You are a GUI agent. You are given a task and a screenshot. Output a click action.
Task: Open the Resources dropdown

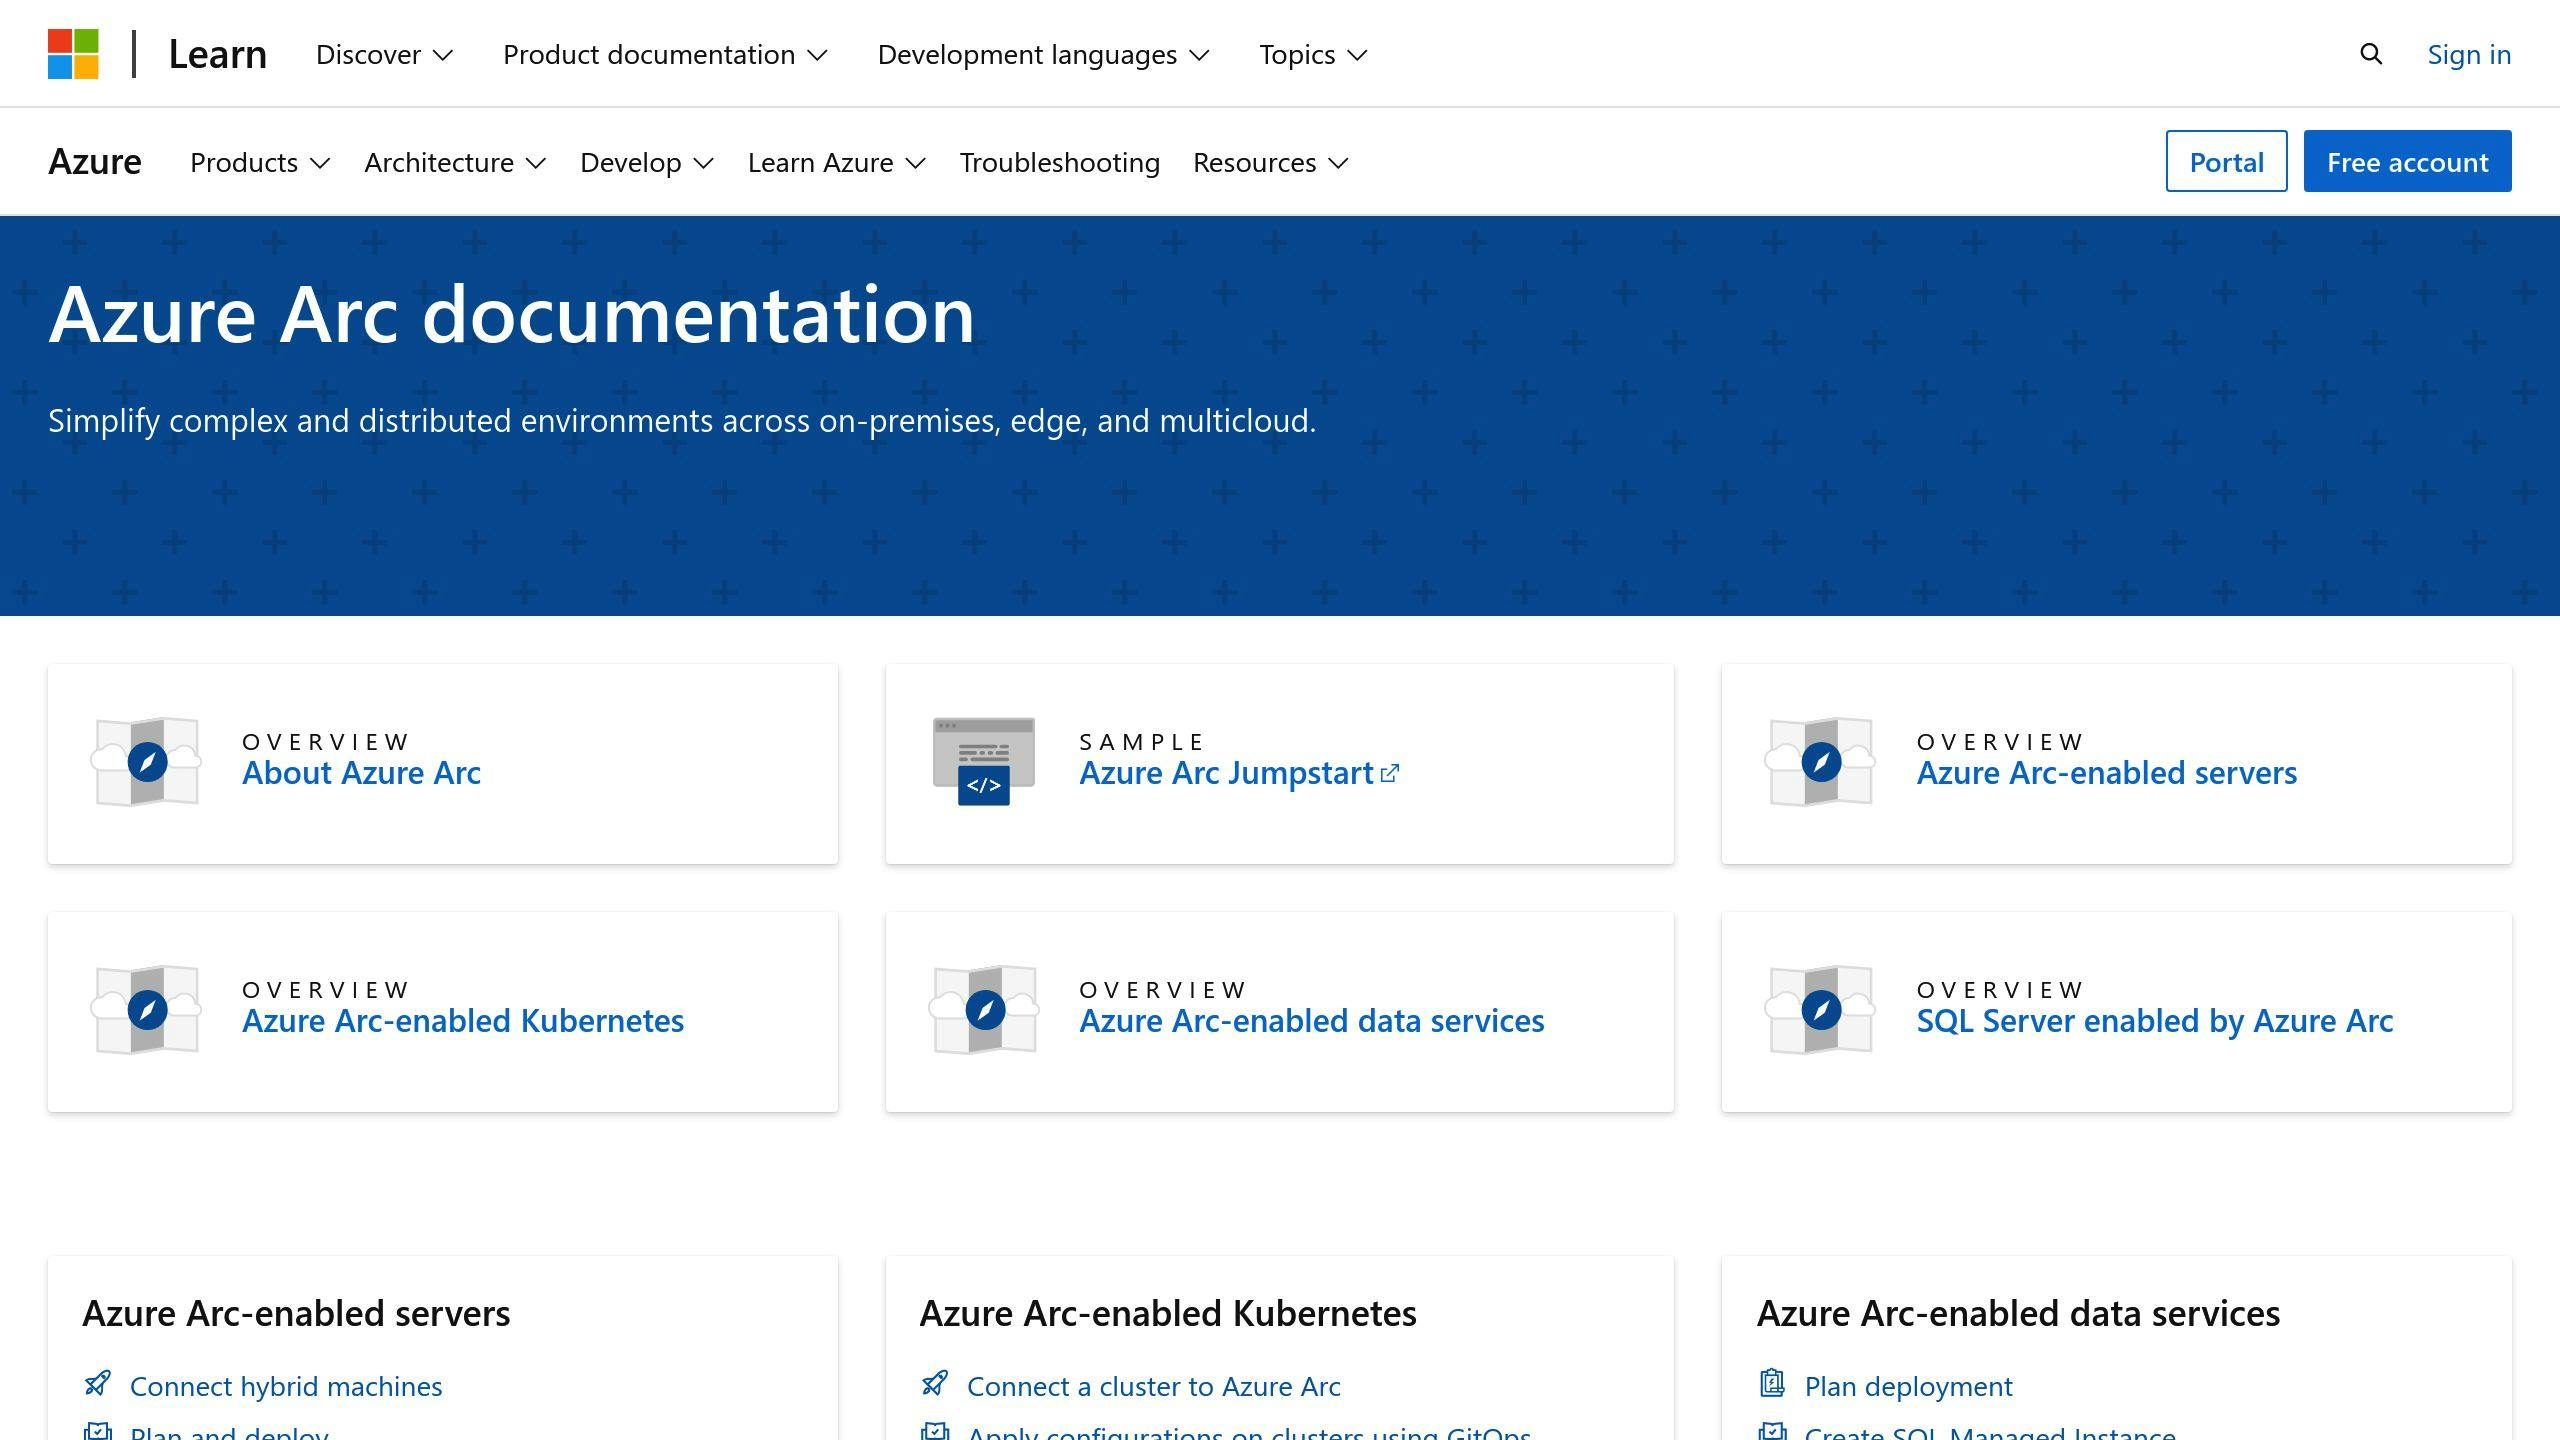pos(1271,162)
